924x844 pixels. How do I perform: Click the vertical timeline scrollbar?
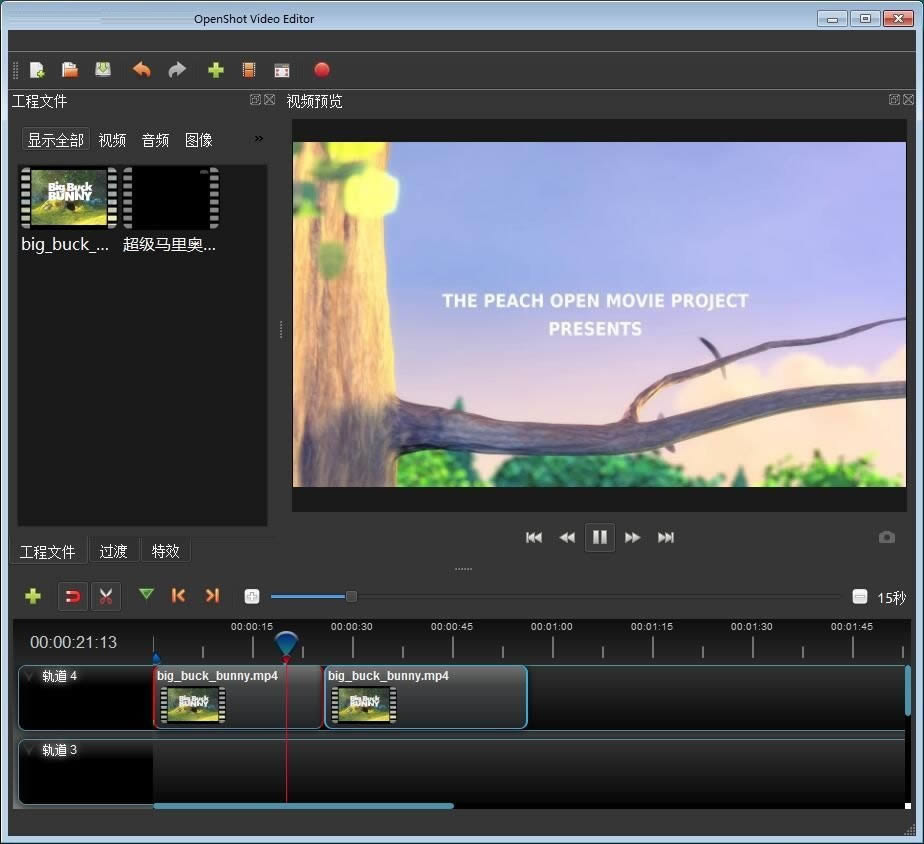[x=908, y=691]
